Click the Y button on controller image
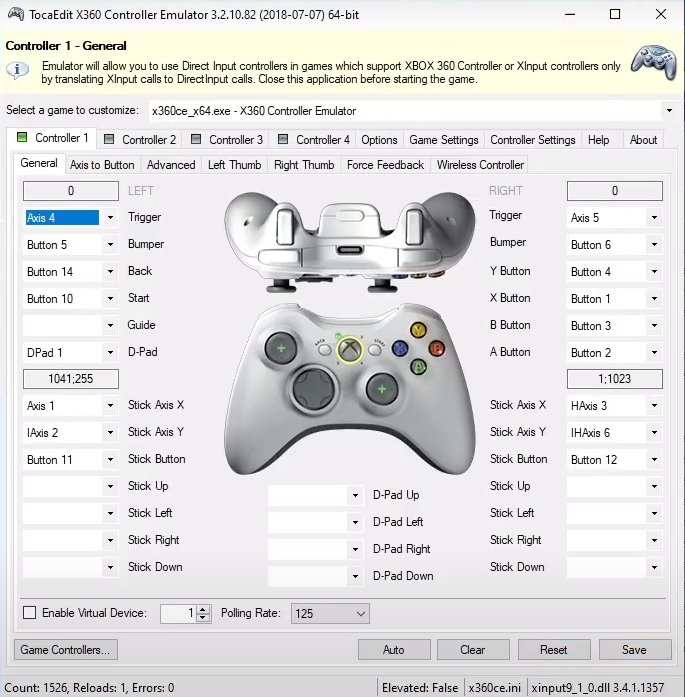This screenshot has width=685, height=697. [418, 330]
